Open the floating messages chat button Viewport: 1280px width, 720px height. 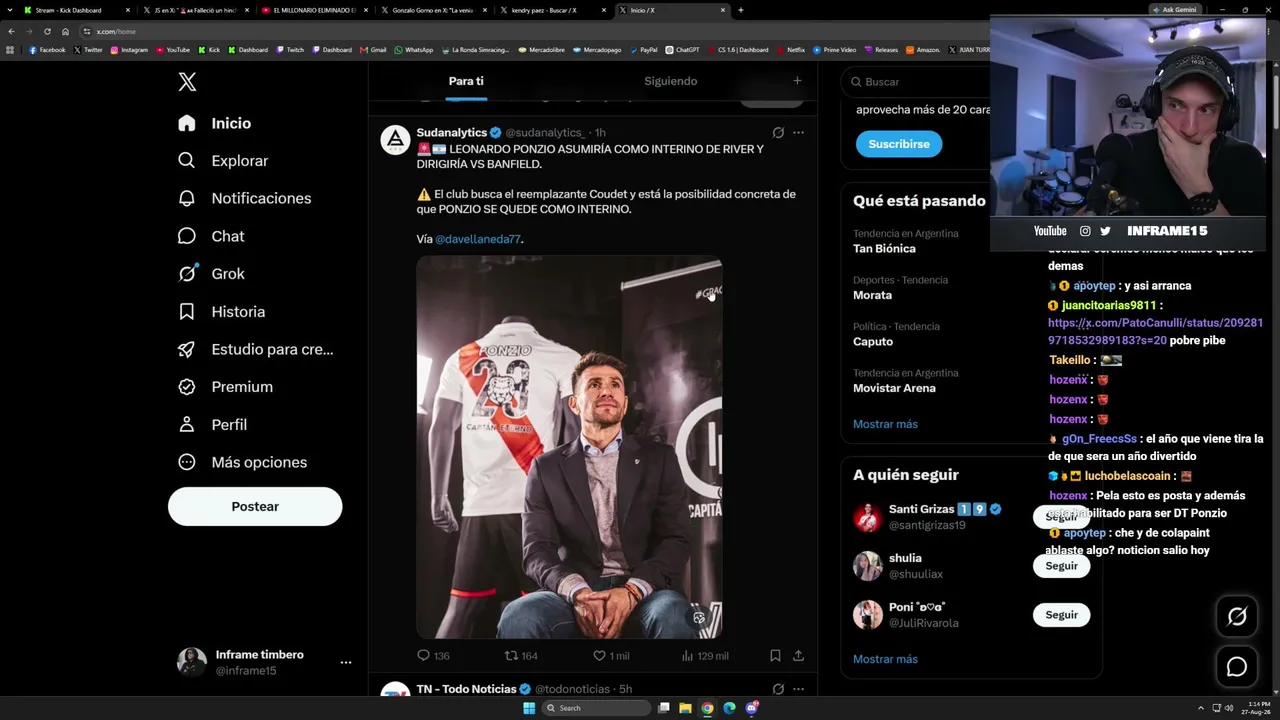click(x=1237, y=667)
